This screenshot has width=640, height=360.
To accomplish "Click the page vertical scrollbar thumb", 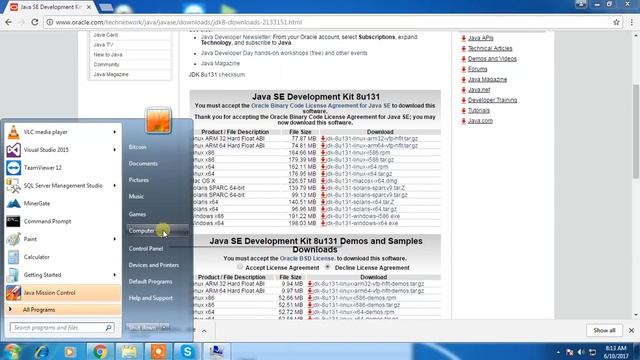I will [636, 131].
